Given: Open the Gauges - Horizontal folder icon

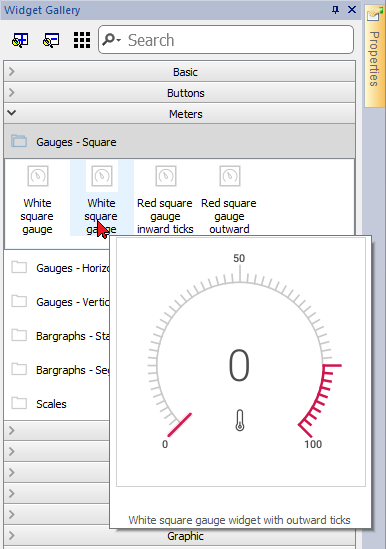Looking at the screenshot, I should tap(19, 267).
